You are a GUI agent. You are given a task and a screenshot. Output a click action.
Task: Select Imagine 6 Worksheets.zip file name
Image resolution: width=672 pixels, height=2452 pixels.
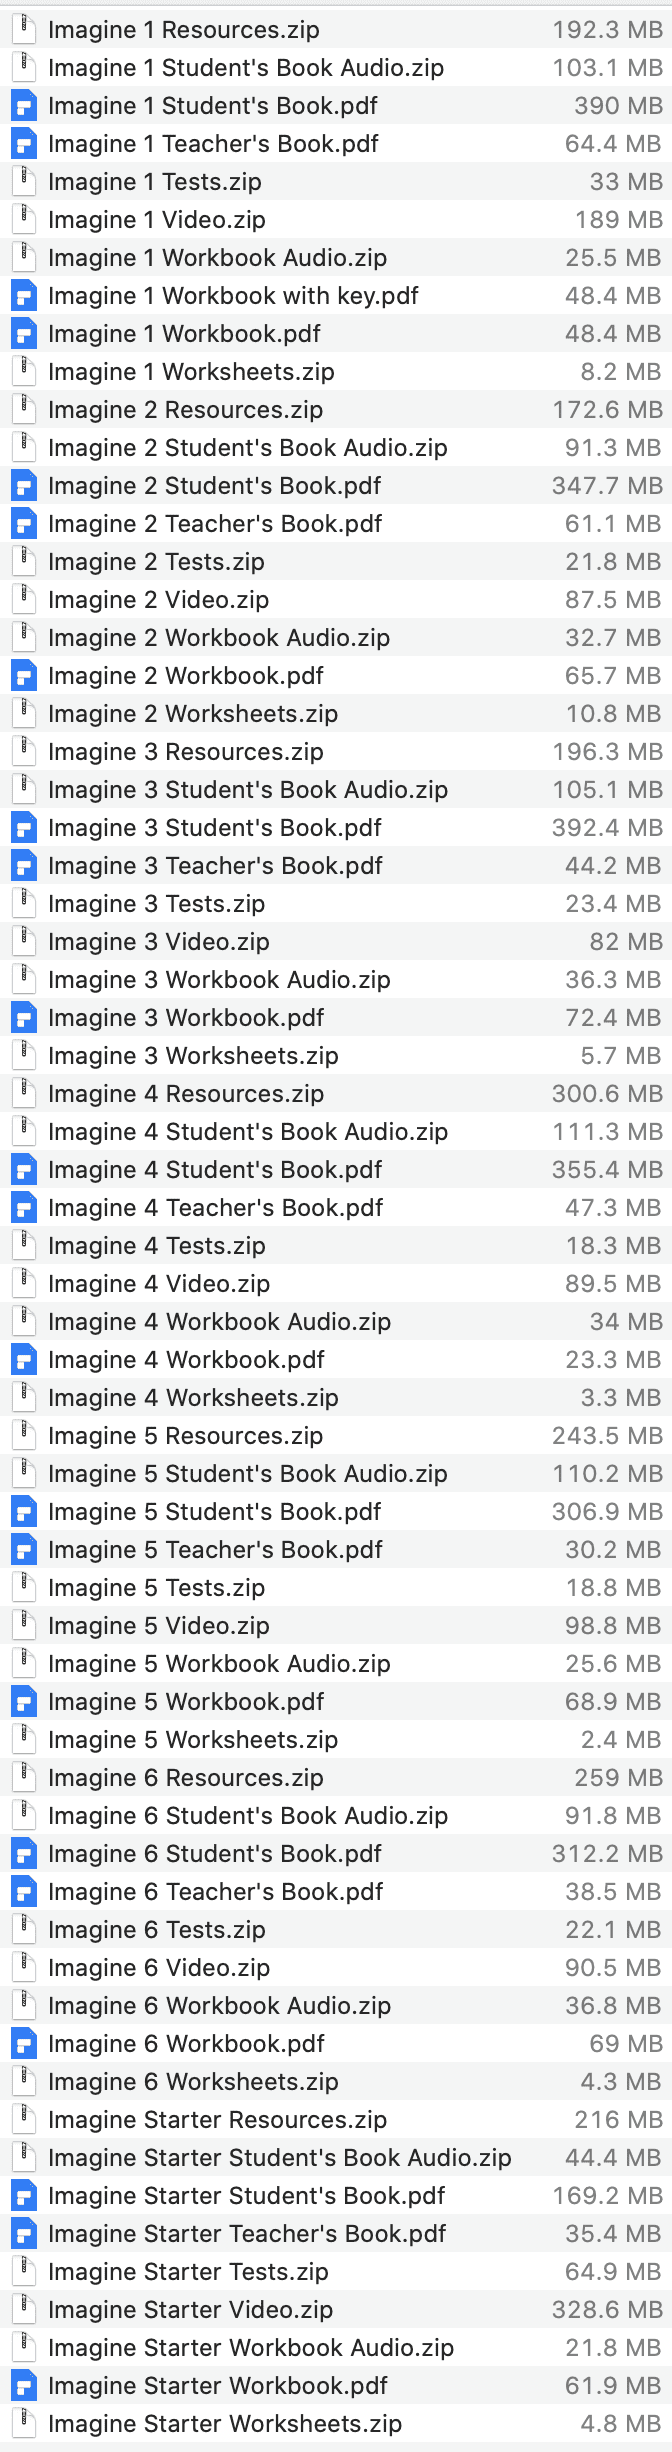click(194, 2082)
